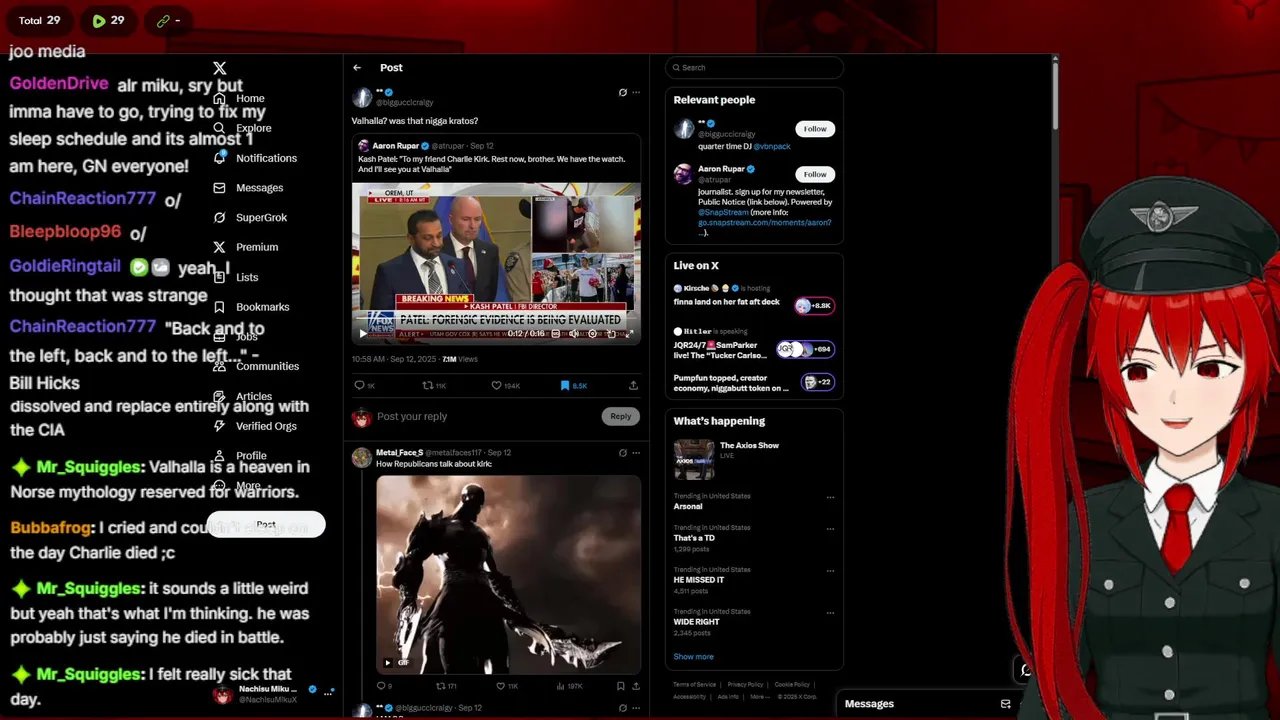Click the Verified Orgs sidebar icon

coord(219,426)
